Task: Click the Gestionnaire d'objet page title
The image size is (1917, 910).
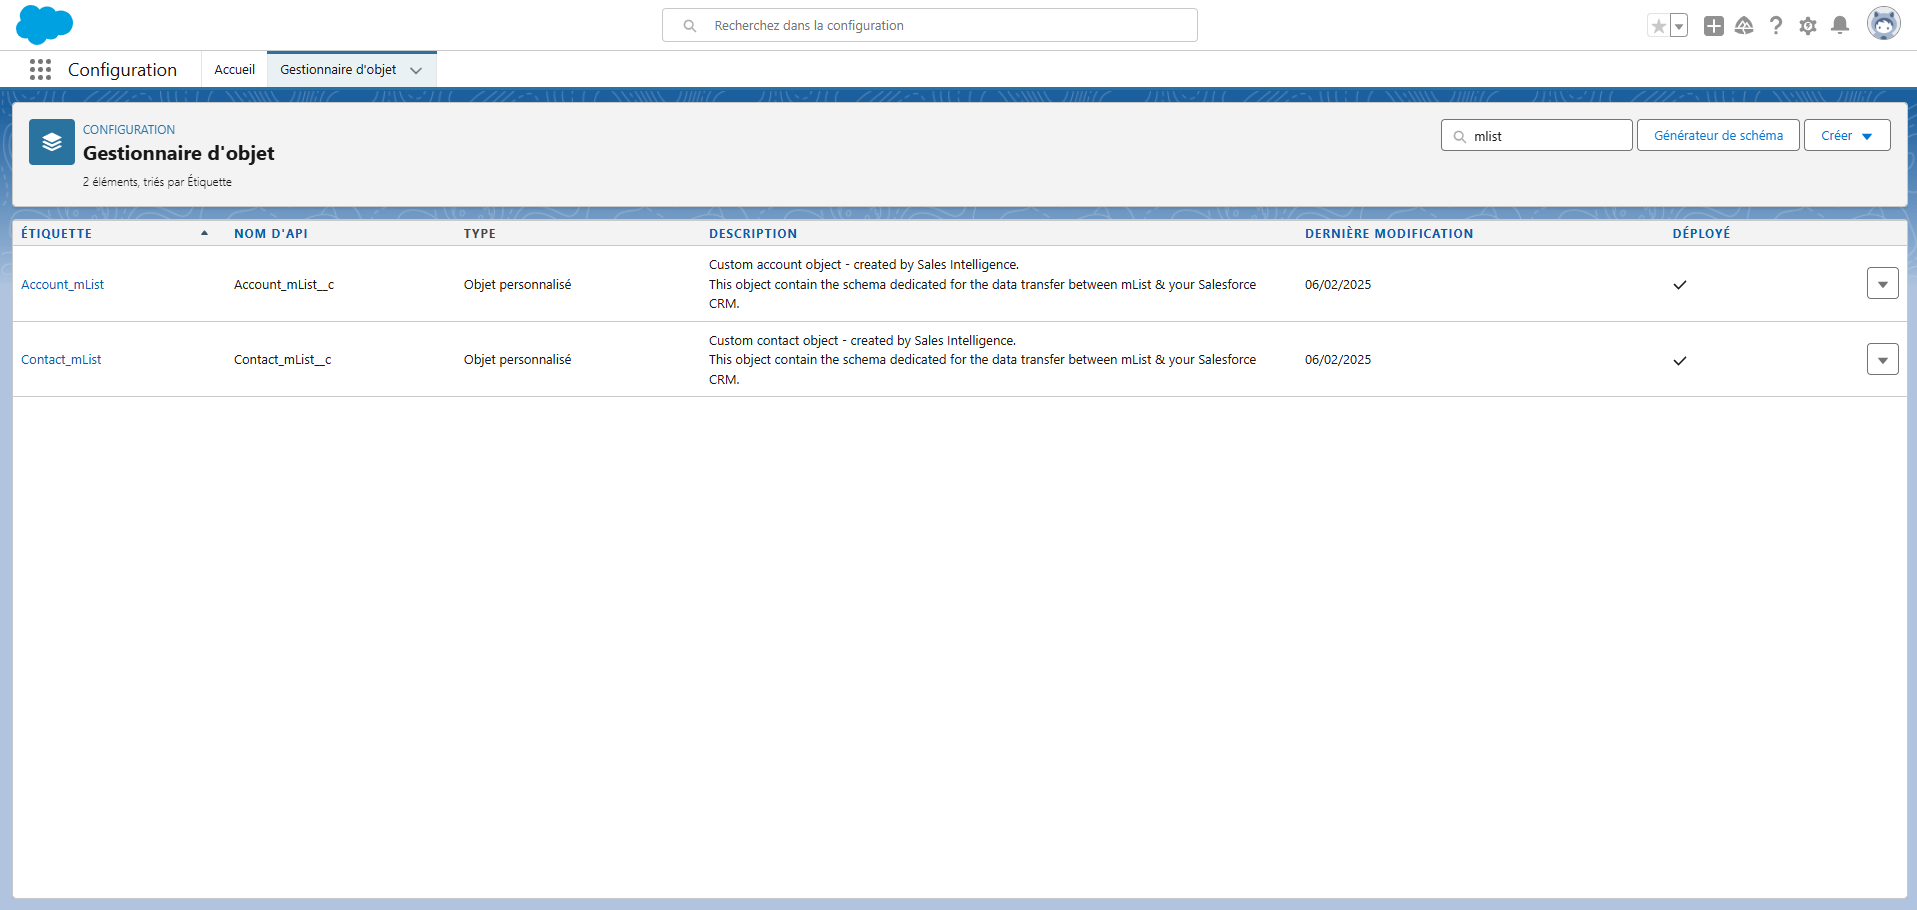Action: (179, 153)
